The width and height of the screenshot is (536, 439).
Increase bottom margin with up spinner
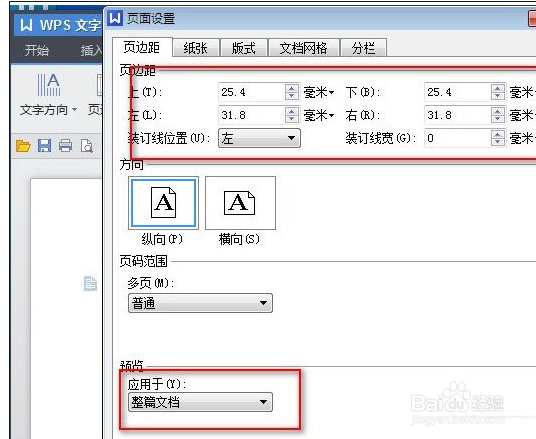point(498,88)
